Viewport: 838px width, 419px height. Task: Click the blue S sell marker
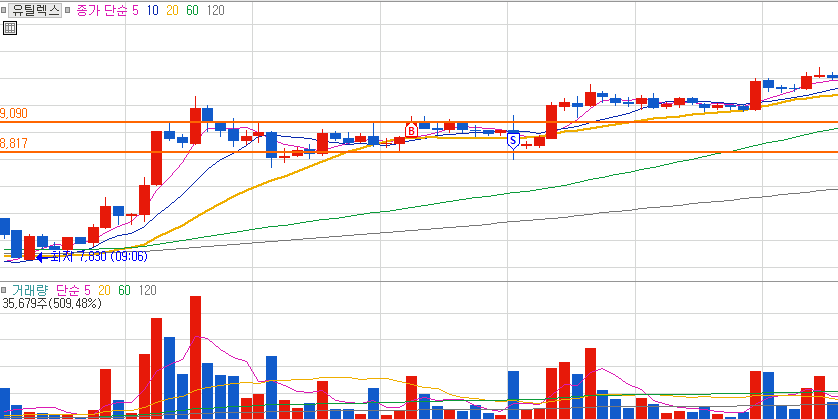pos(513,141)
